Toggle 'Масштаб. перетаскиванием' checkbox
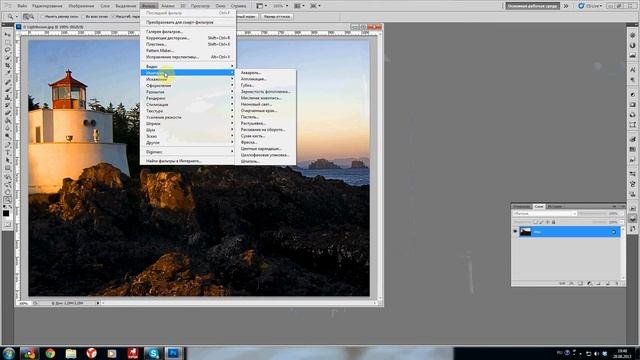The height and width of the screenshot is (360, 640). pyautogui.click(x=113, y=17)
